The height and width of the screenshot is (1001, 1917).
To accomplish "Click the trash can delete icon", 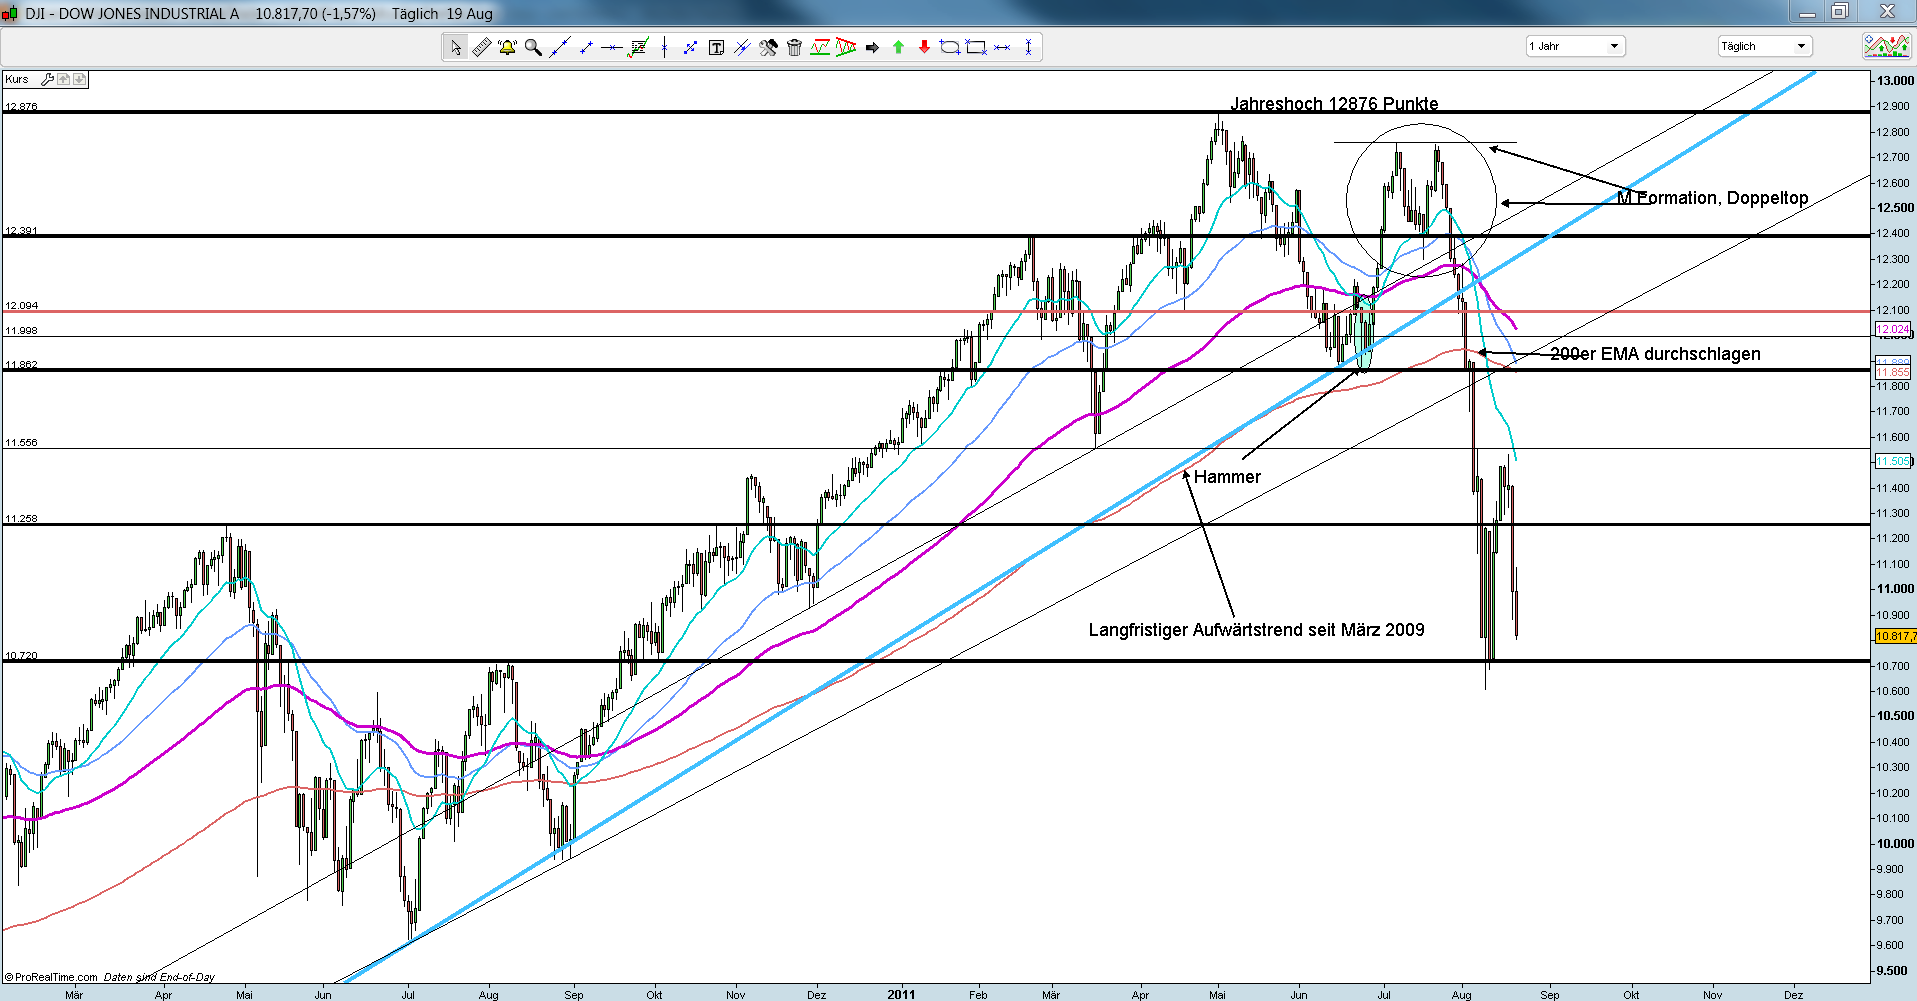I will pos(794,47).
